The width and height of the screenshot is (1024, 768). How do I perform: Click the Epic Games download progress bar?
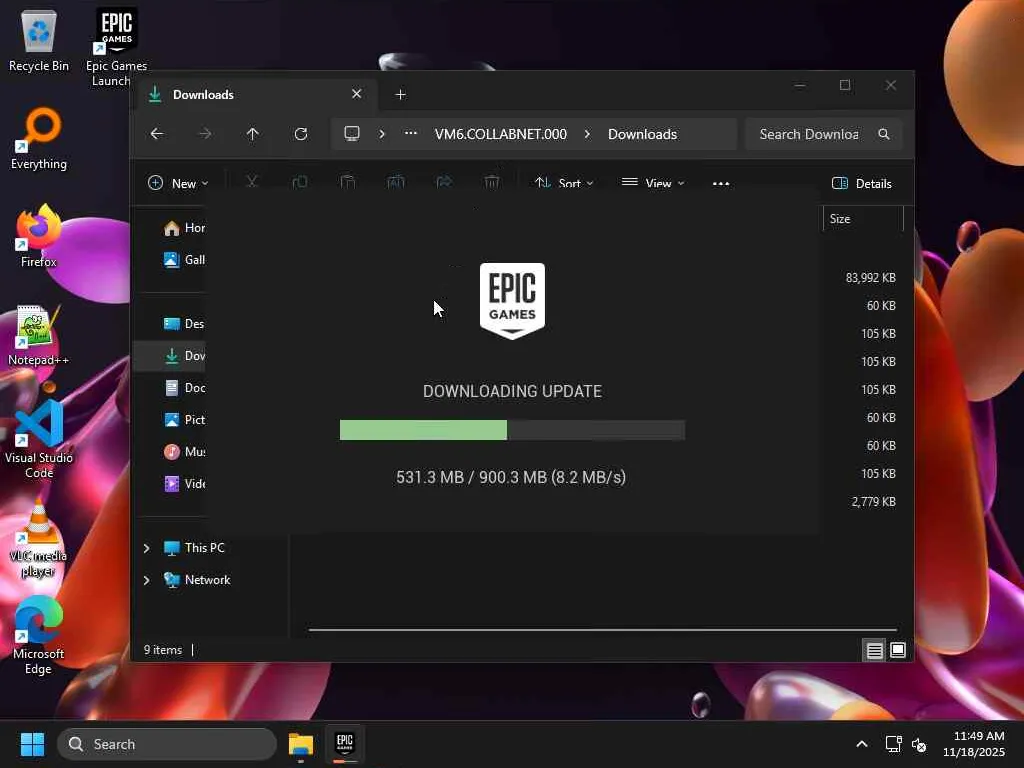pos(513,430)
